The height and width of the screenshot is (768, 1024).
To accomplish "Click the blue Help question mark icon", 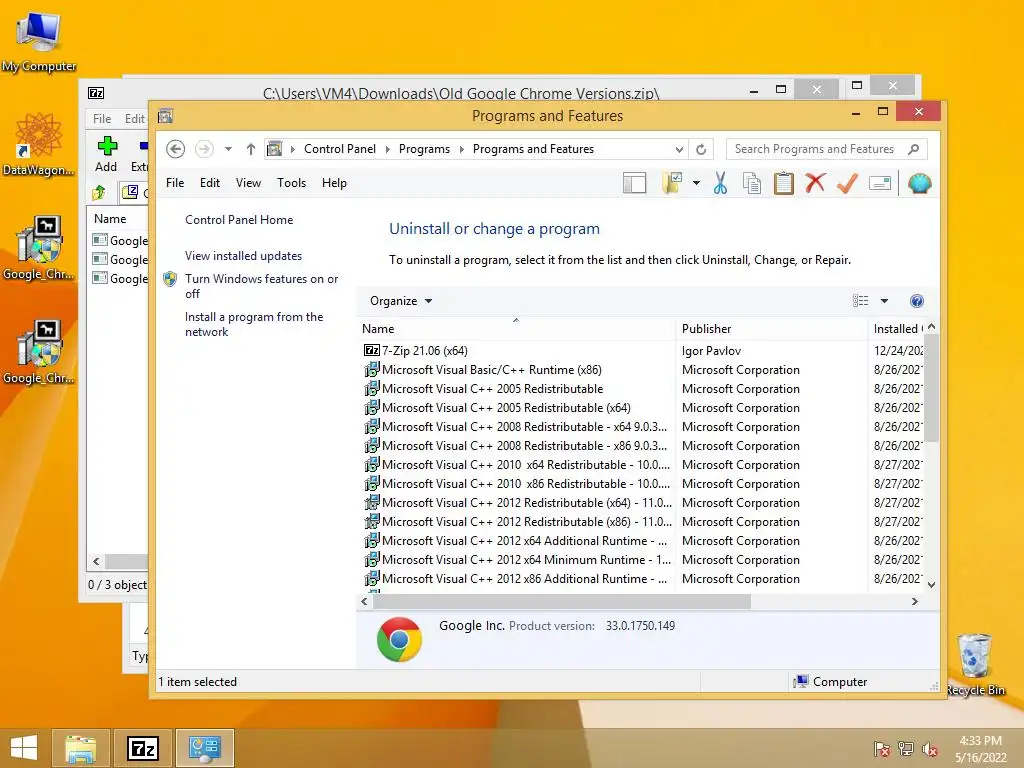I will click(x=917, y=301).
